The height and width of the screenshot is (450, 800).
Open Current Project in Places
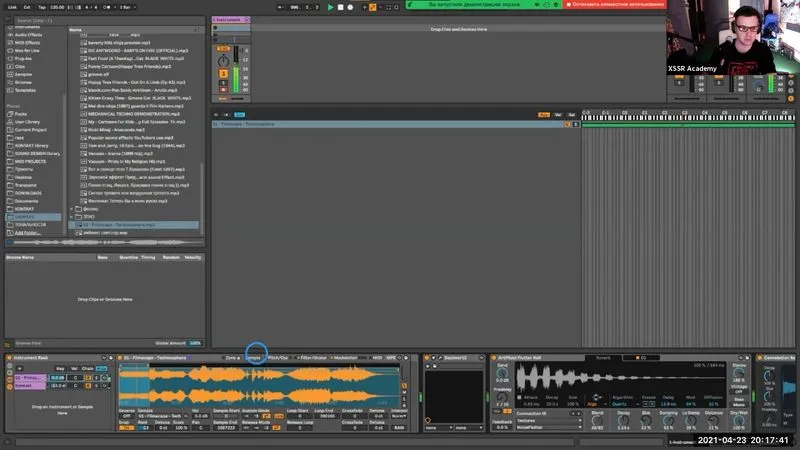pos(31,130)
